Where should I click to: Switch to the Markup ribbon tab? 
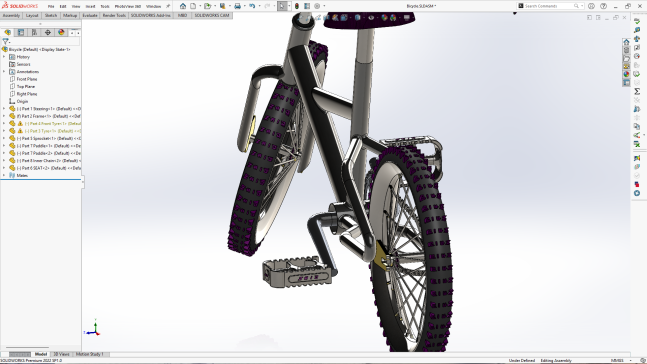(x=70, y=15)
